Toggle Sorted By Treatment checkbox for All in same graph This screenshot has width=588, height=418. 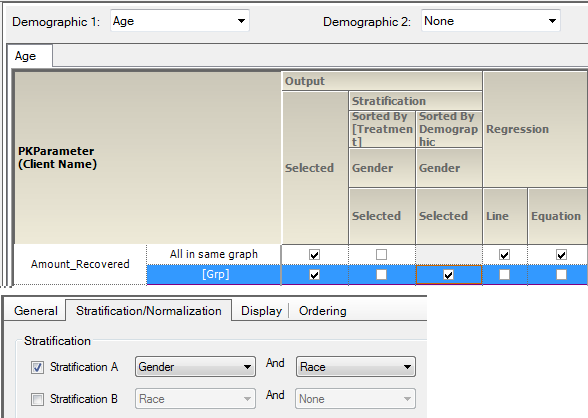point(381,255)
